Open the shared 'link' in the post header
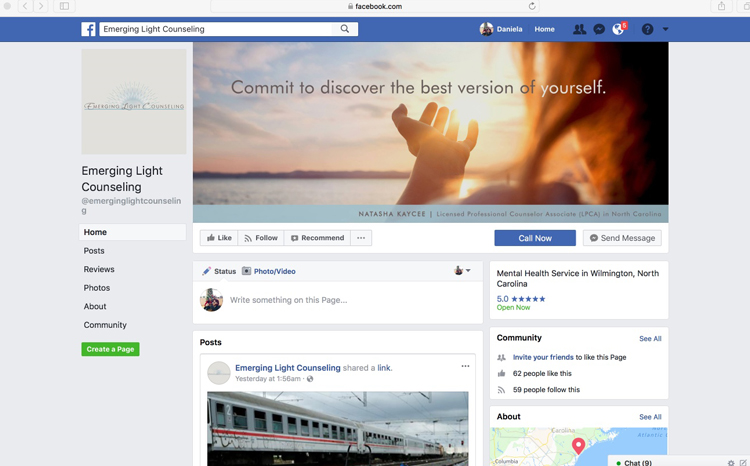The width and height of the screenshot is (750, 466). coord(384,368)
